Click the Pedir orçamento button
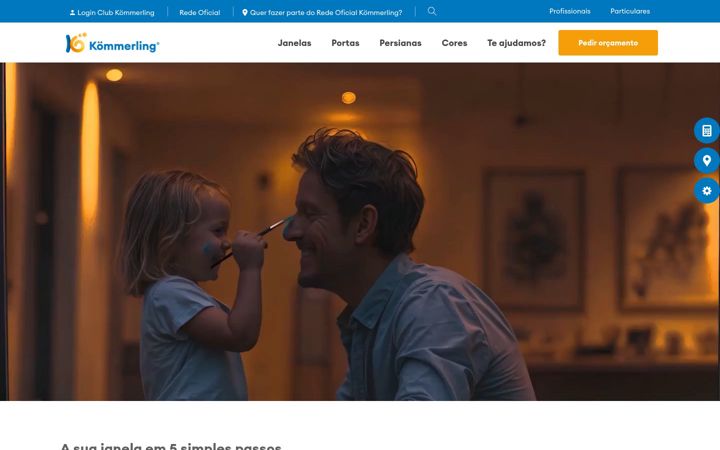 (608, 43)
